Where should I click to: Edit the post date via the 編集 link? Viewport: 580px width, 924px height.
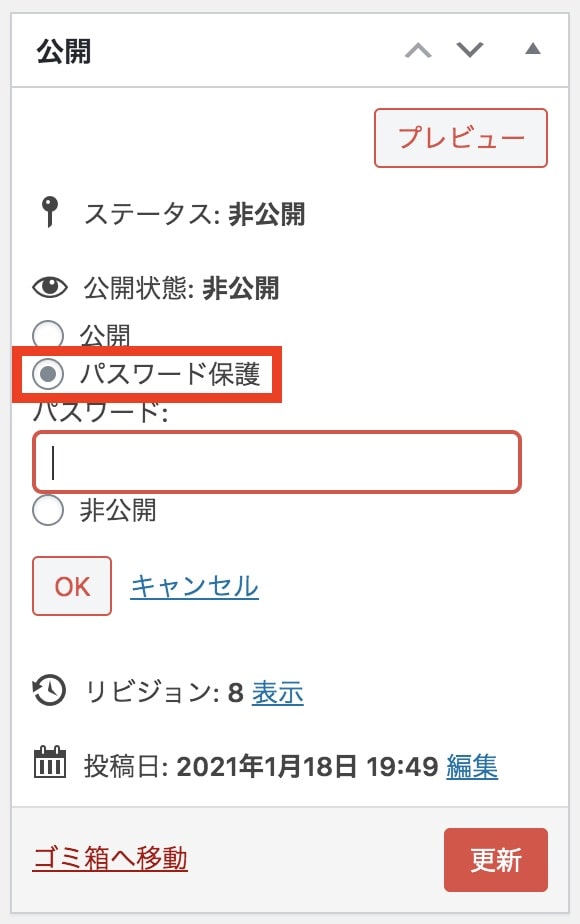coord(472,767)
